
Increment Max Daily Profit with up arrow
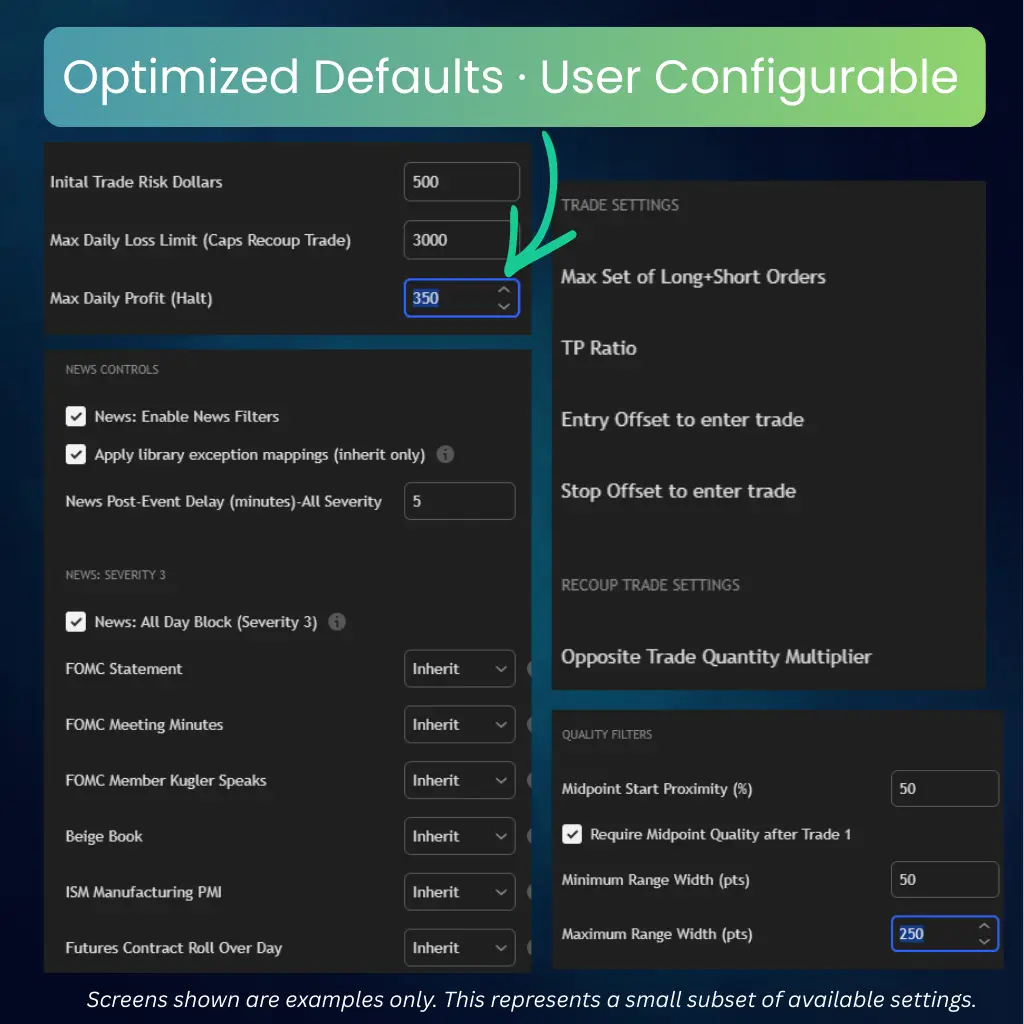click(x=504, y=290)
